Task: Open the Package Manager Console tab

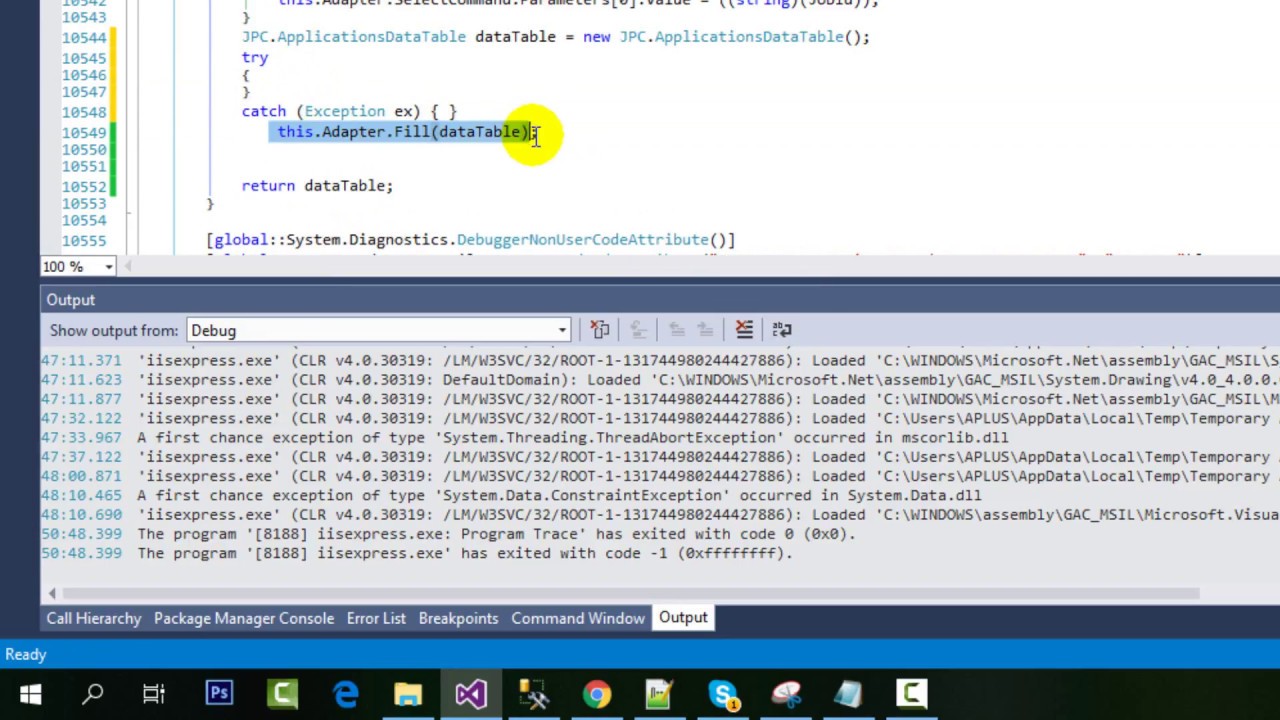Action: click(244, 618)
